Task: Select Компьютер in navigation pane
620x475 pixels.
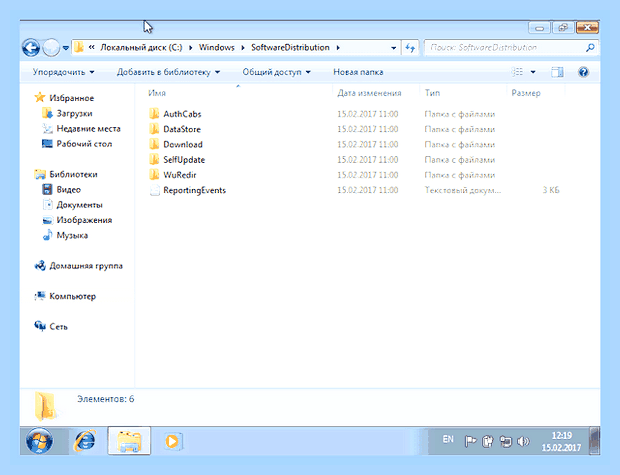Action: (72, 296)
